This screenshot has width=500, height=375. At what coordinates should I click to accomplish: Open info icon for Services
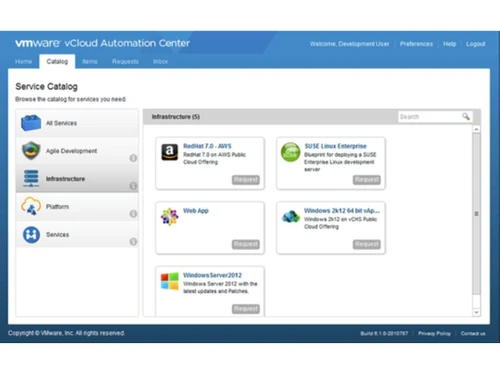click(133, 241)
